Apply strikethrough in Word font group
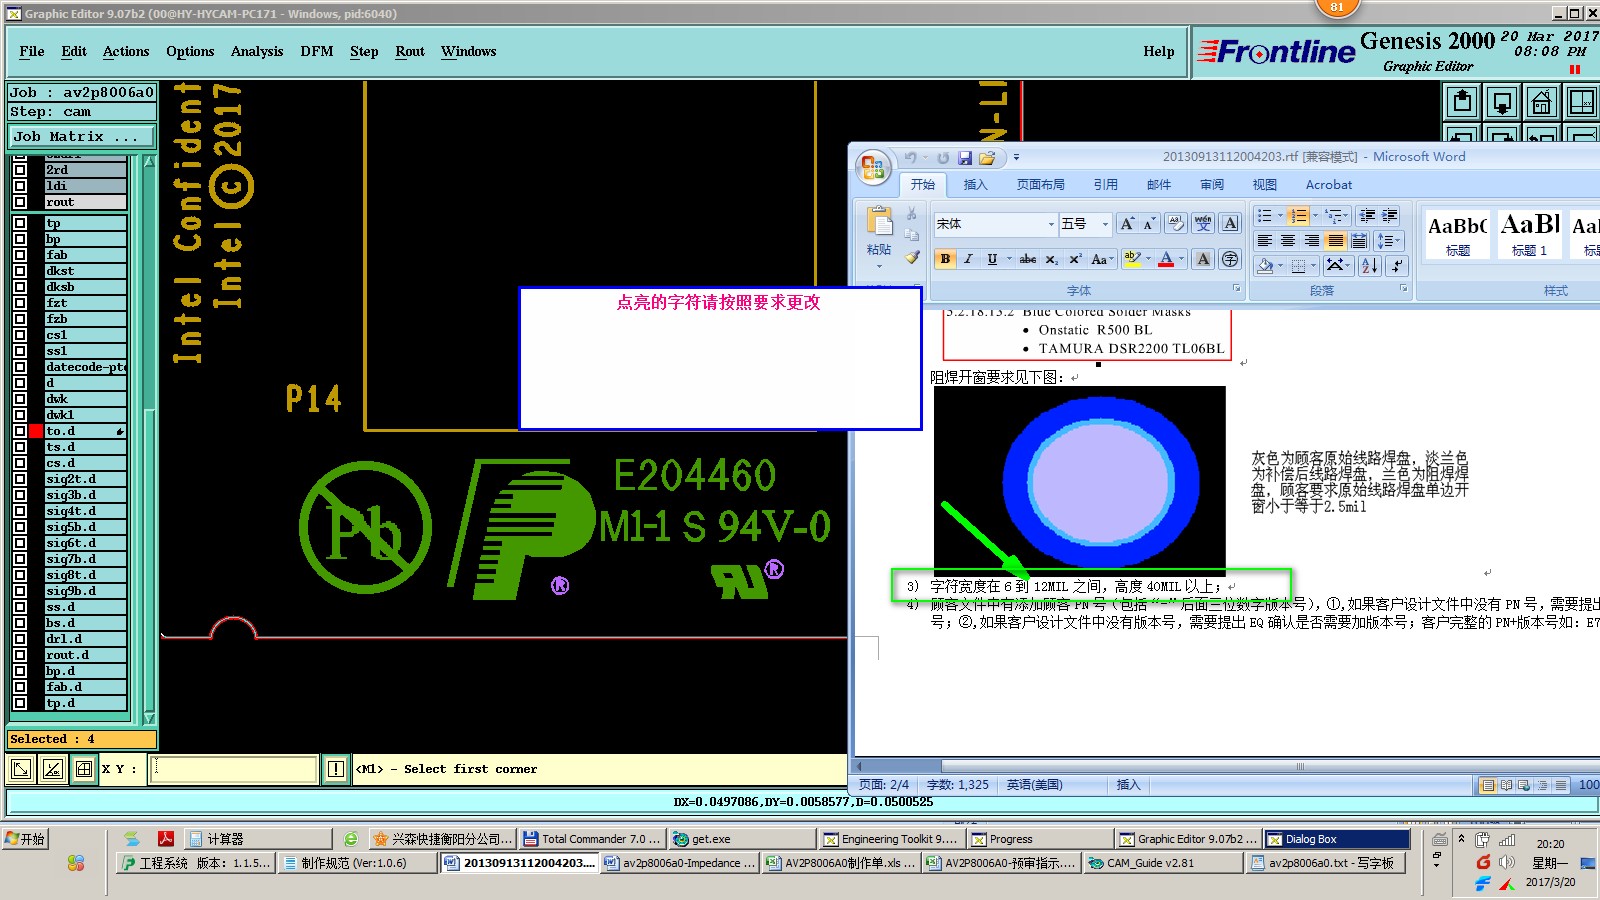 (x=1027, y=259)
